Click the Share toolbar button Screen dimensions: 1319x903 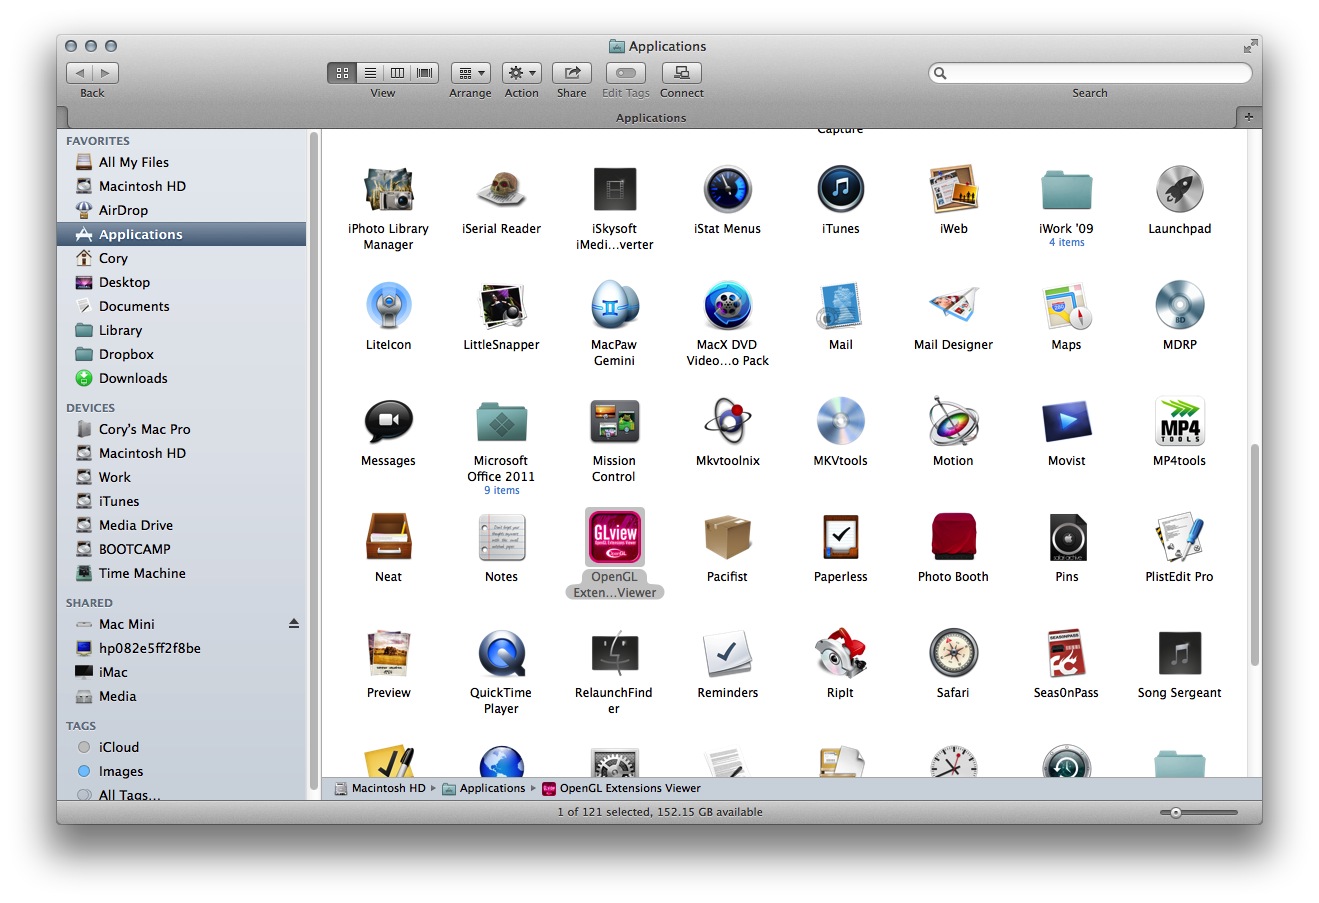(572, 73)
